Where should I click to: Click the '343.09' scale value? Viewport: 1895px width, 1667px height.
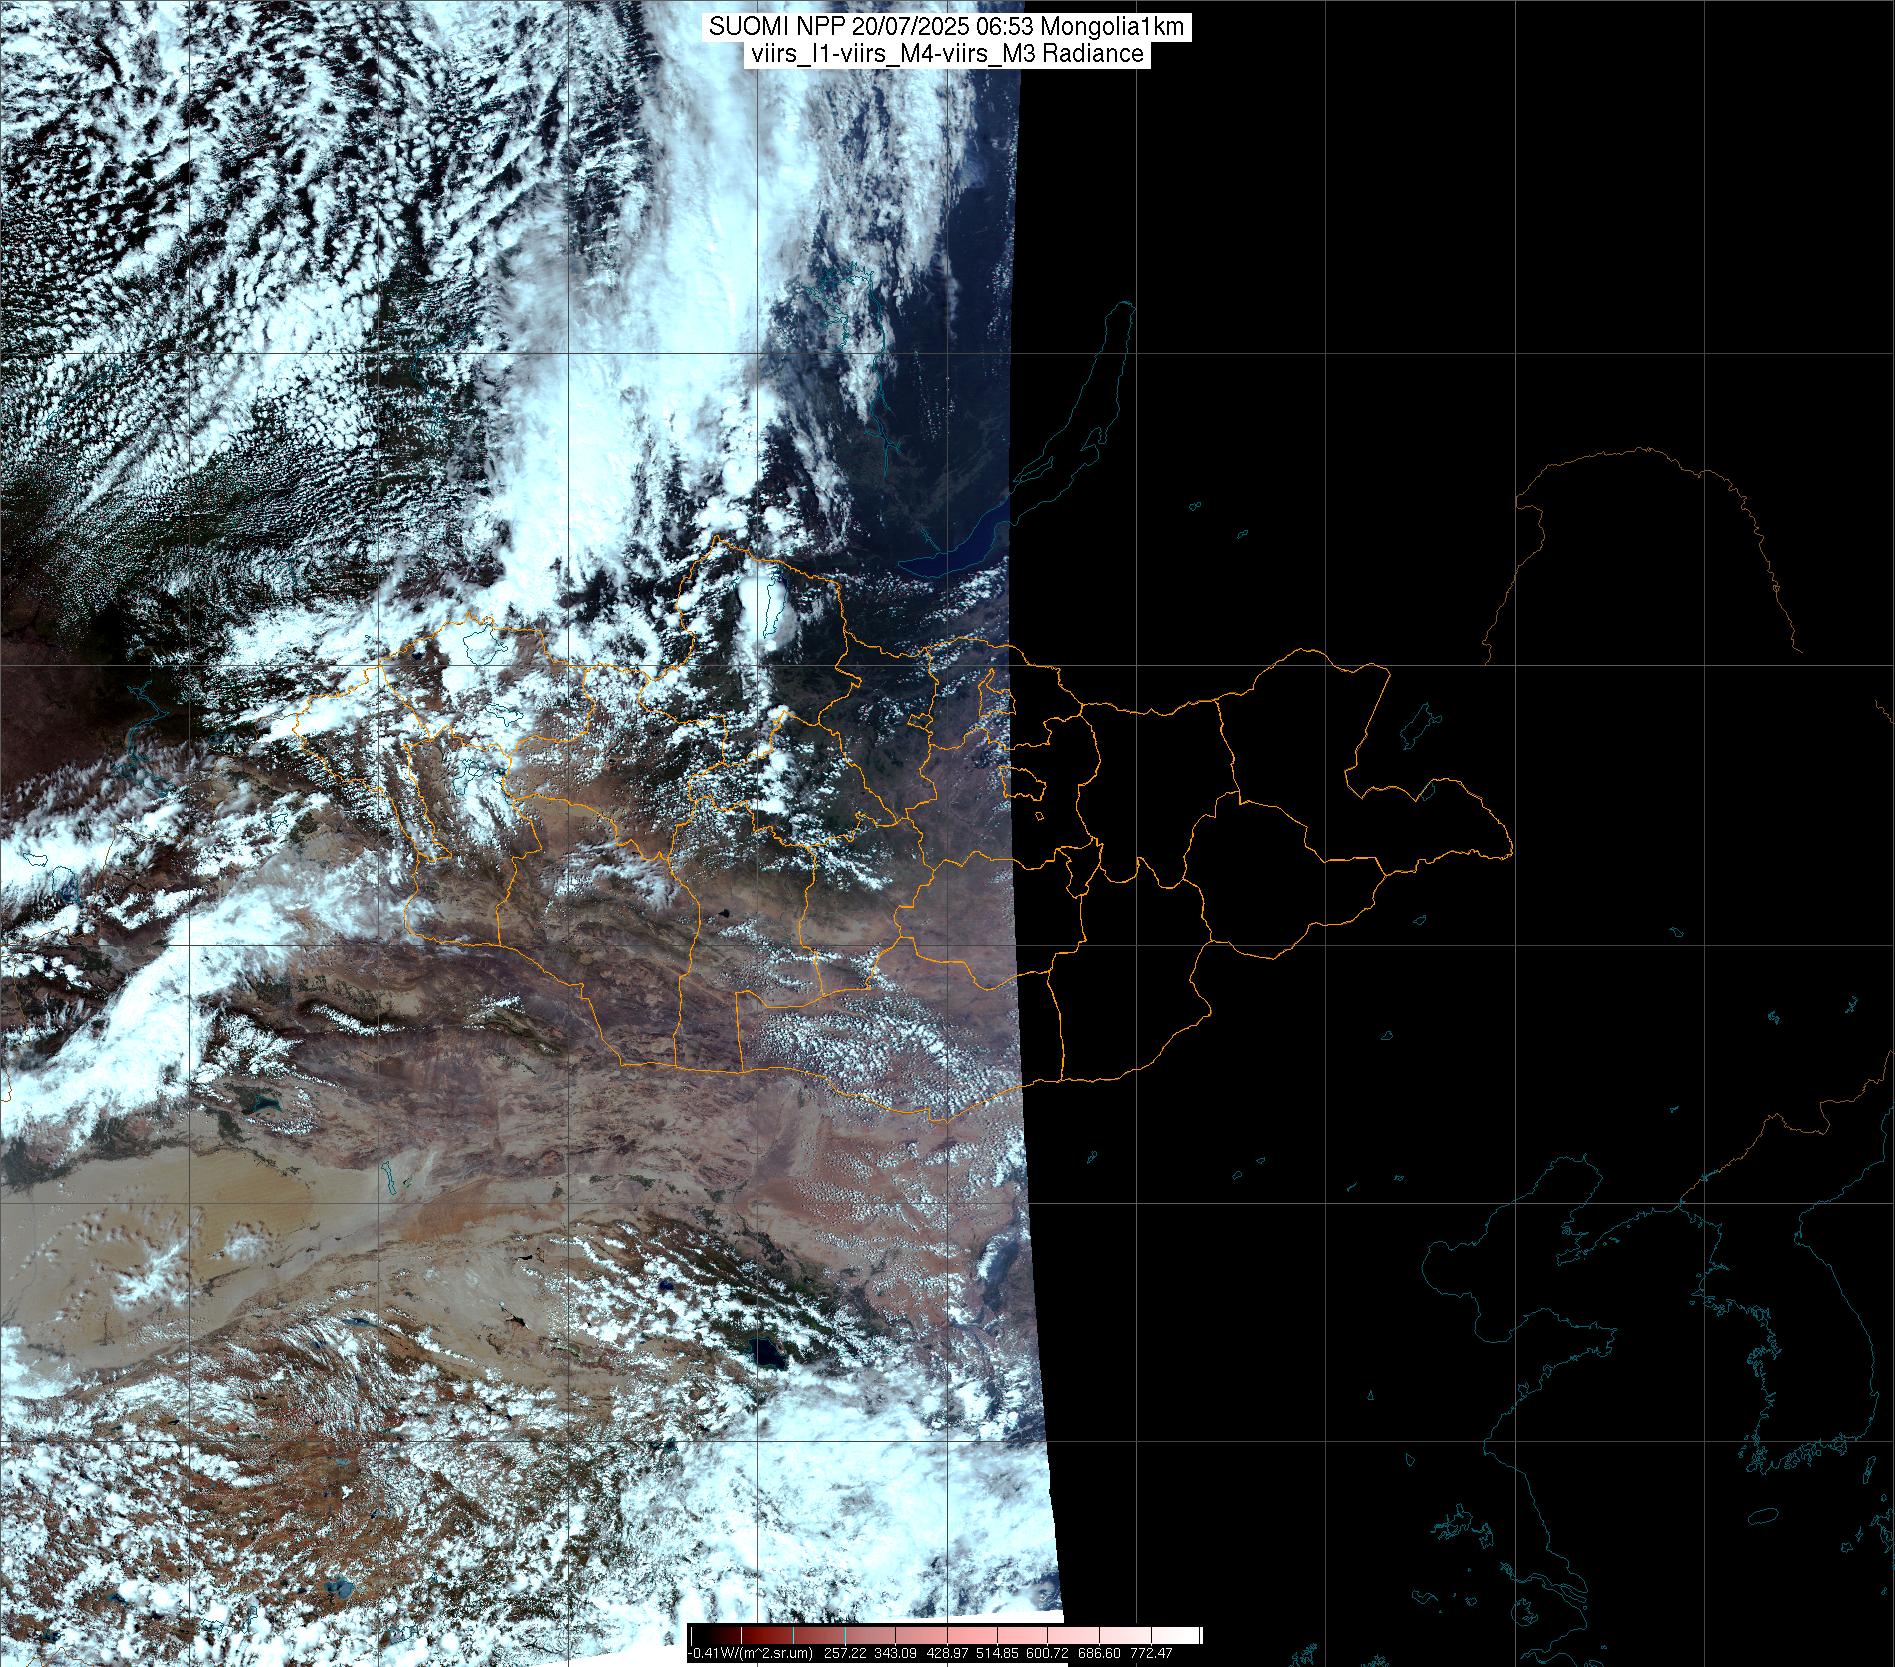tap(895, 1653)
